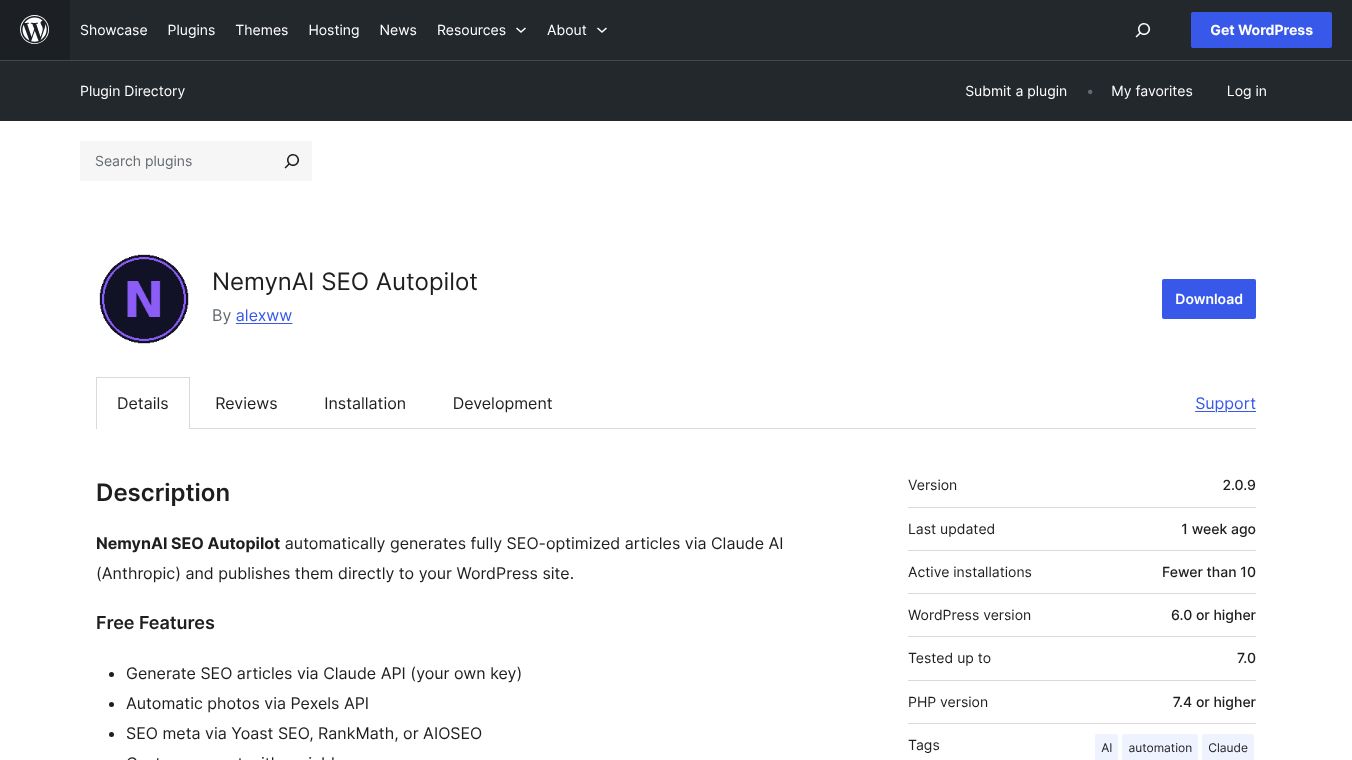This screenshot has width=1352, height=760.
Task: Click the Last updated label
Action: click(951, 529)
